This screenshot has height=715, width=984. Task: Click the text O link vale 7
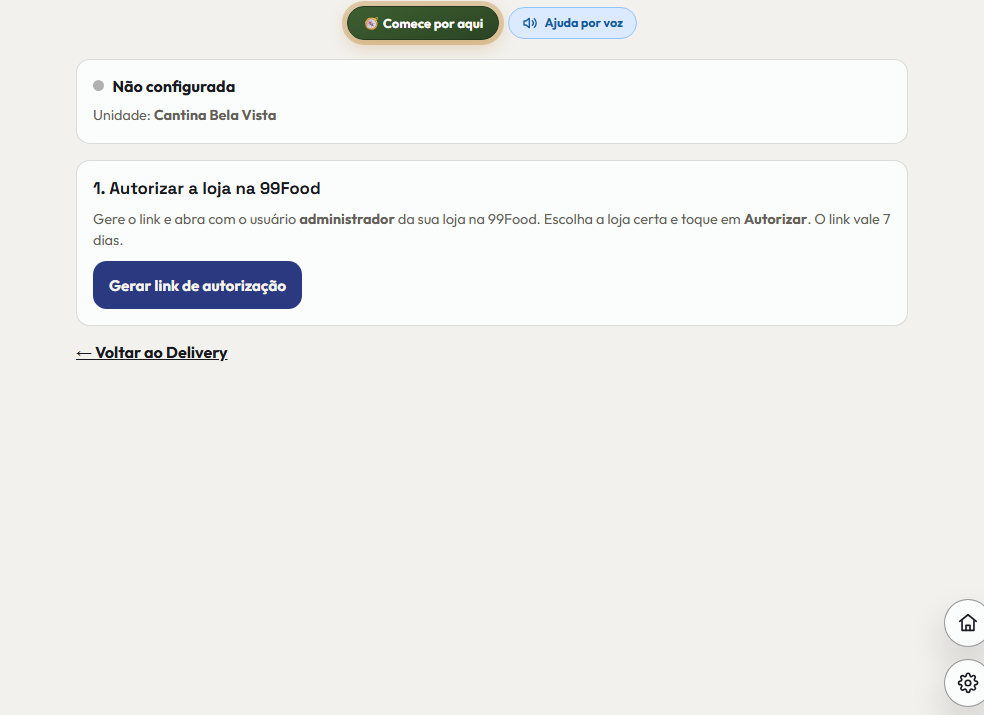tap(852, 219)
